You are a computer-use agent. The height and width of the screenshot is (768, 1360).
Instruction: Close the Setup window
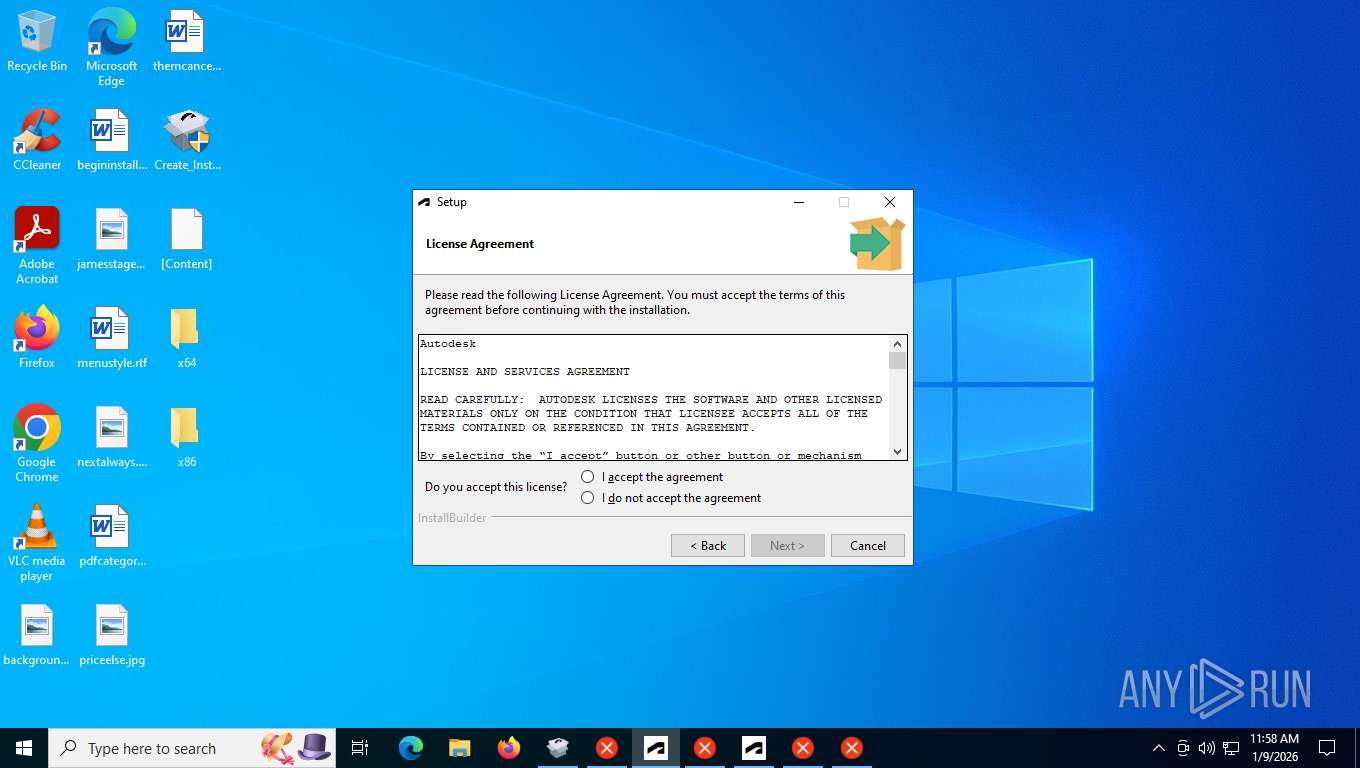click(890, 202)
